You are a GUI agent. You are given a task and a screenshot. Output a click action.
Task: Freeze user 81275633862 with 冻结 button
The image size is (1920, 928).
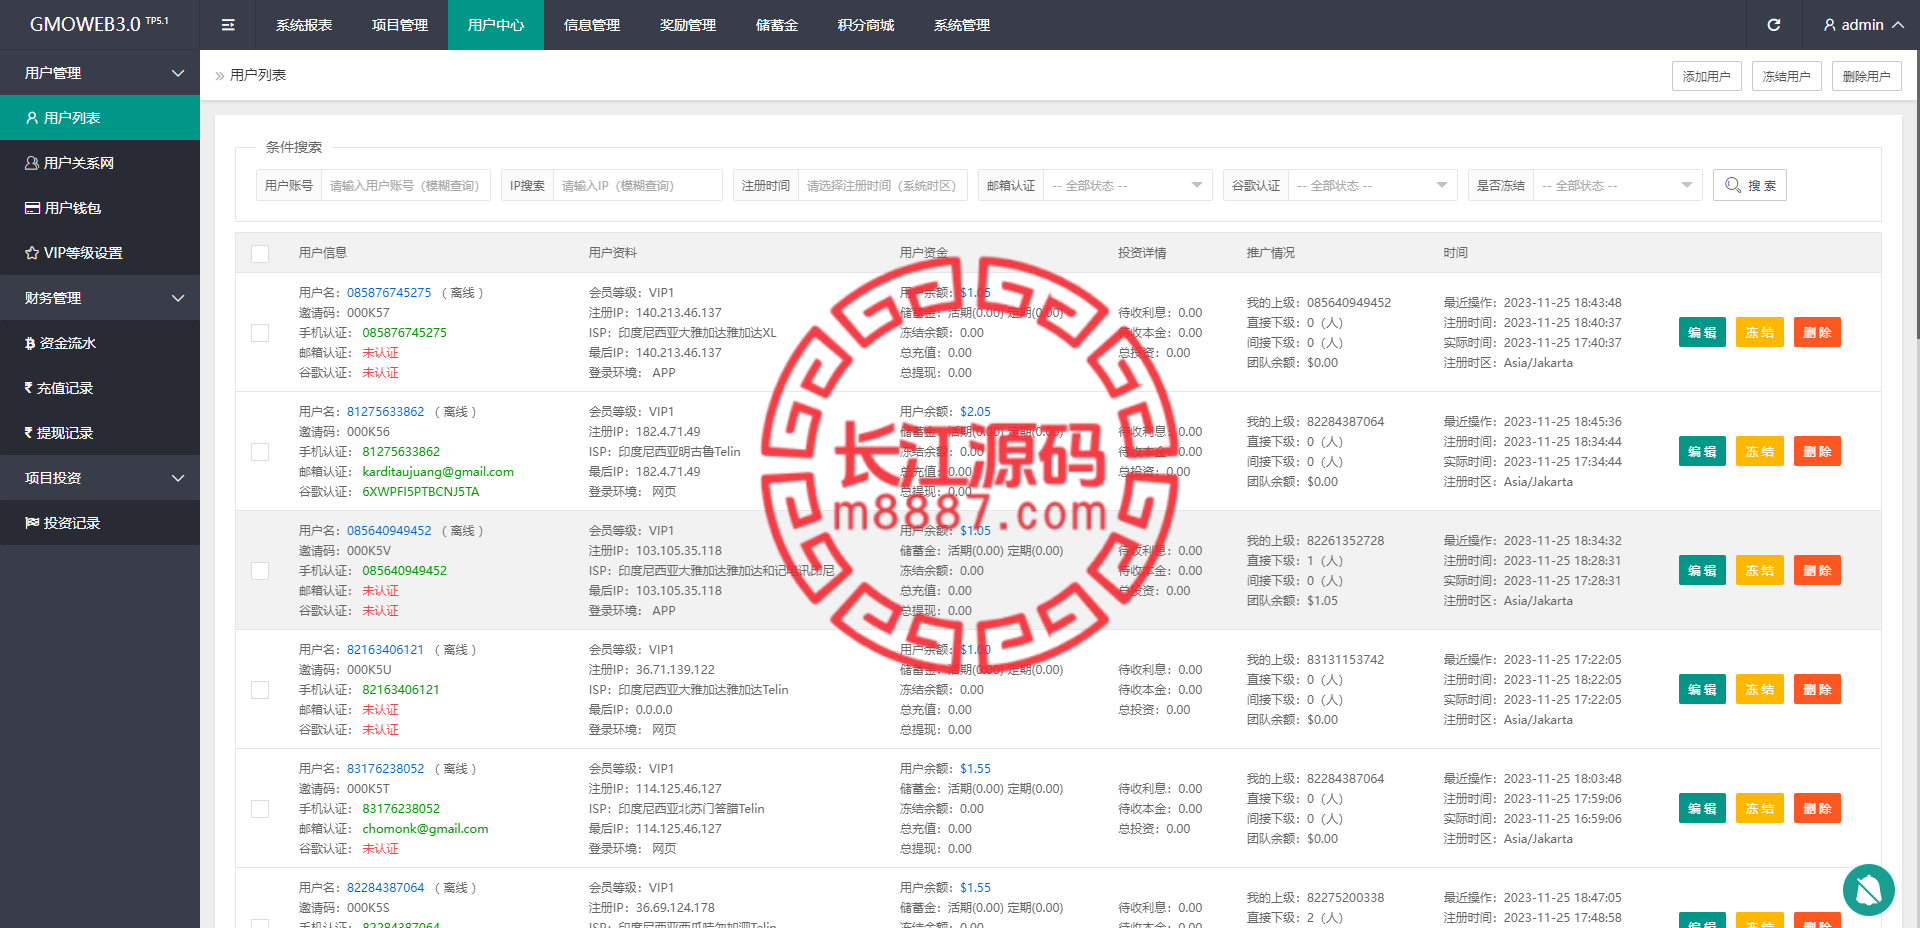tap(1760, 452)
